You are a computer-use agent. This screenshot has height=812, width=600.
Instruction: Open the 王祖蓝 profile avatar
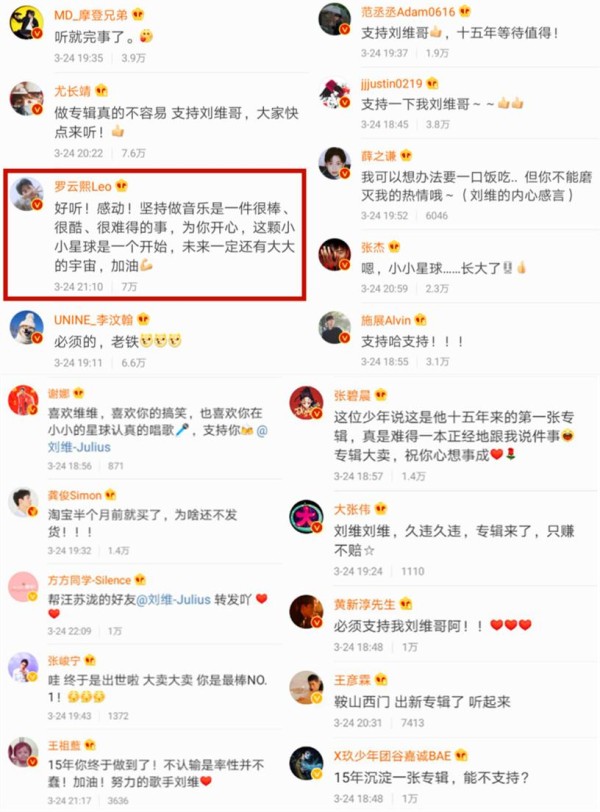[x=23, y=752]
